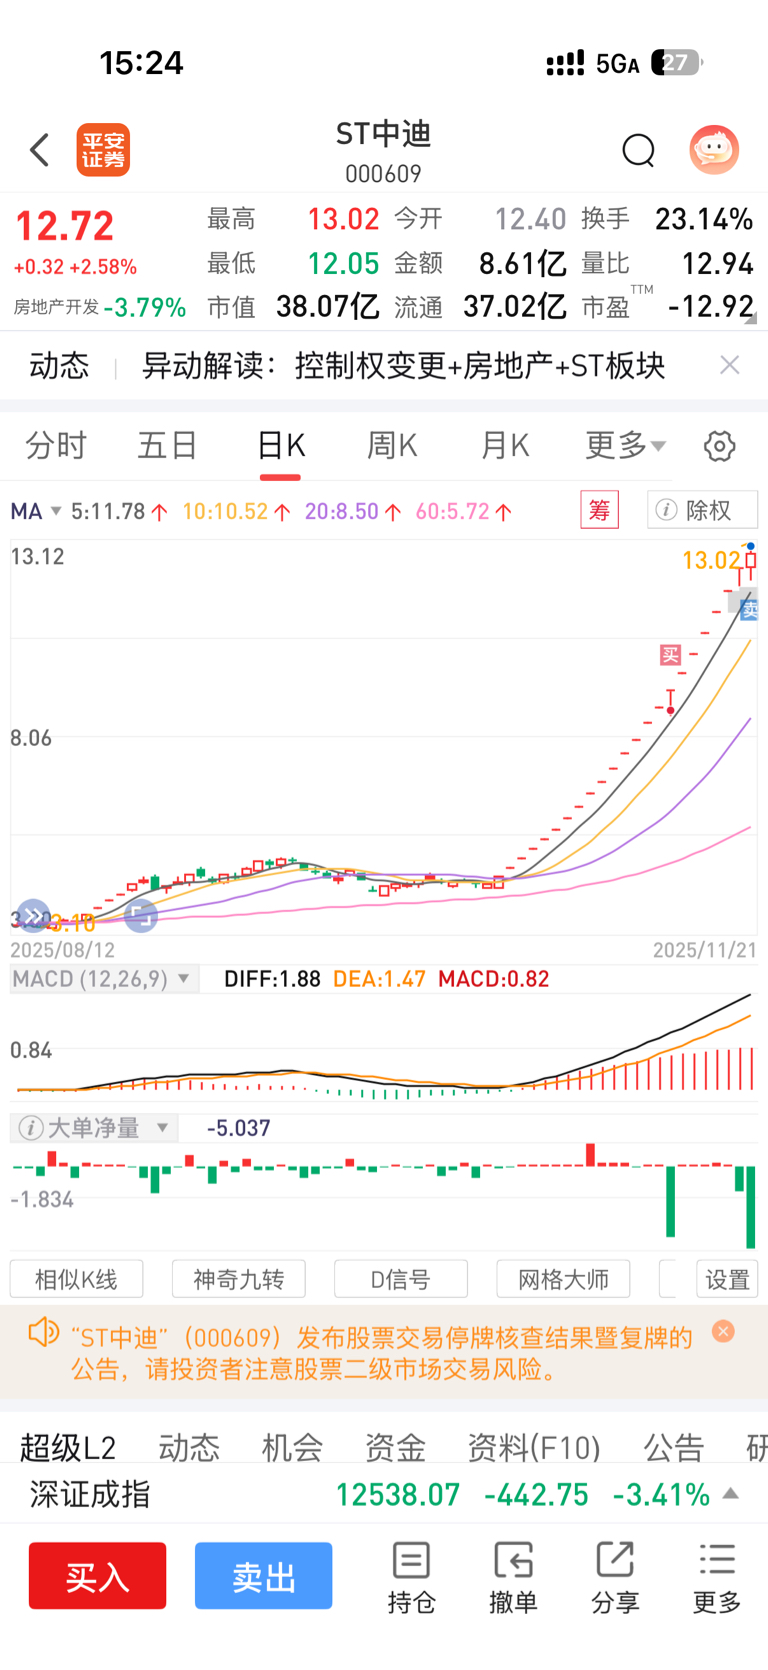Read 异动解读 控制权变更 headline
Screen dimensions: 768x1670
click(x=403, y=365)
